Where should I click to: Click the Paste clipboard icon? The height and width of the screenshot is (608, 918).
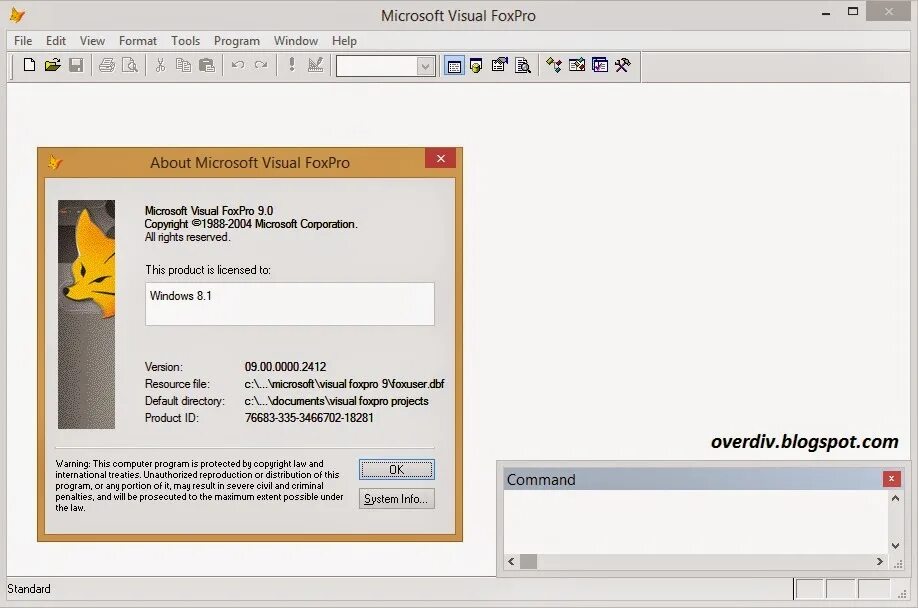point(207,65)
